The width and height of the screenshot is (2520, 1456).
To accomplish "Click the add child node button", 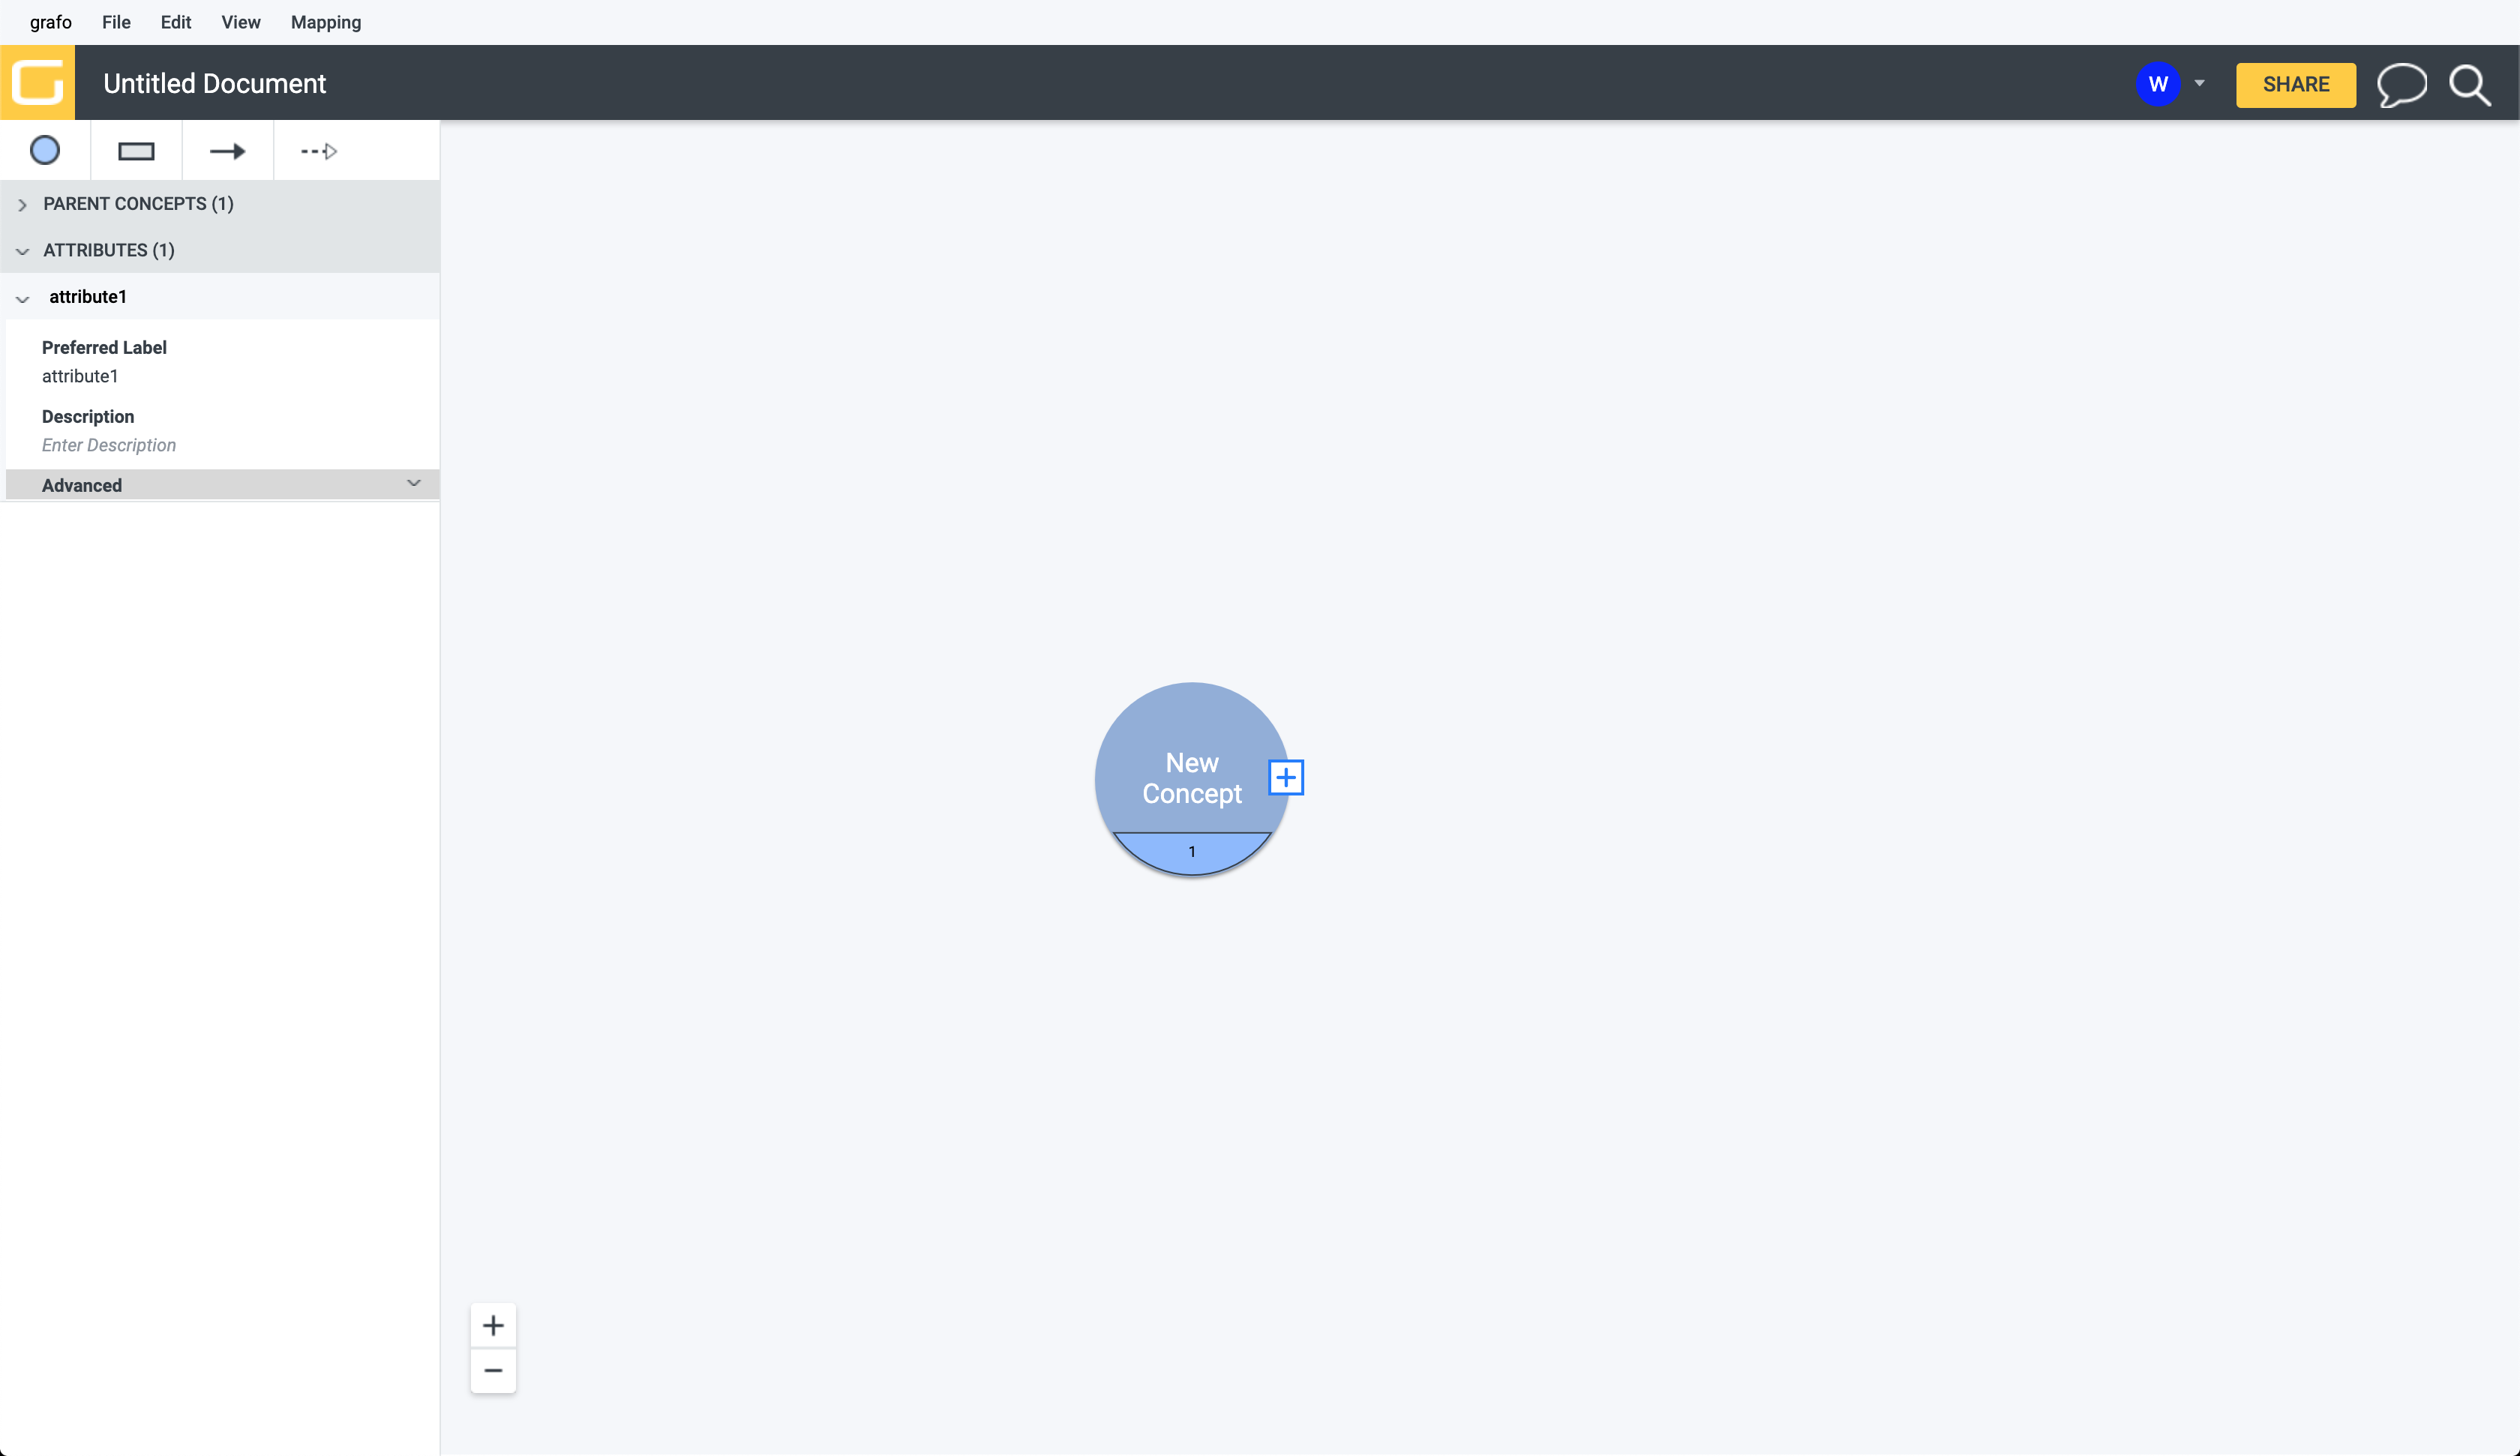I will pos(1286,777).
